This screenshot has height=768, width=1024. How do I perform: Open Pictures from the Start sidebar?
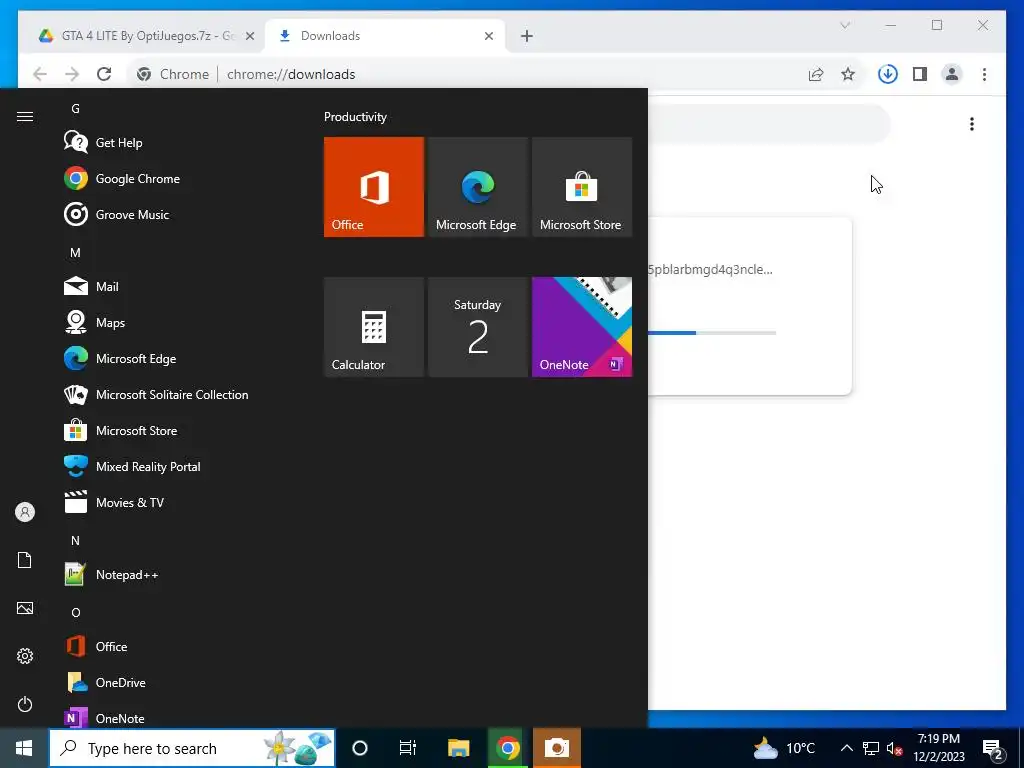[25, 608]
